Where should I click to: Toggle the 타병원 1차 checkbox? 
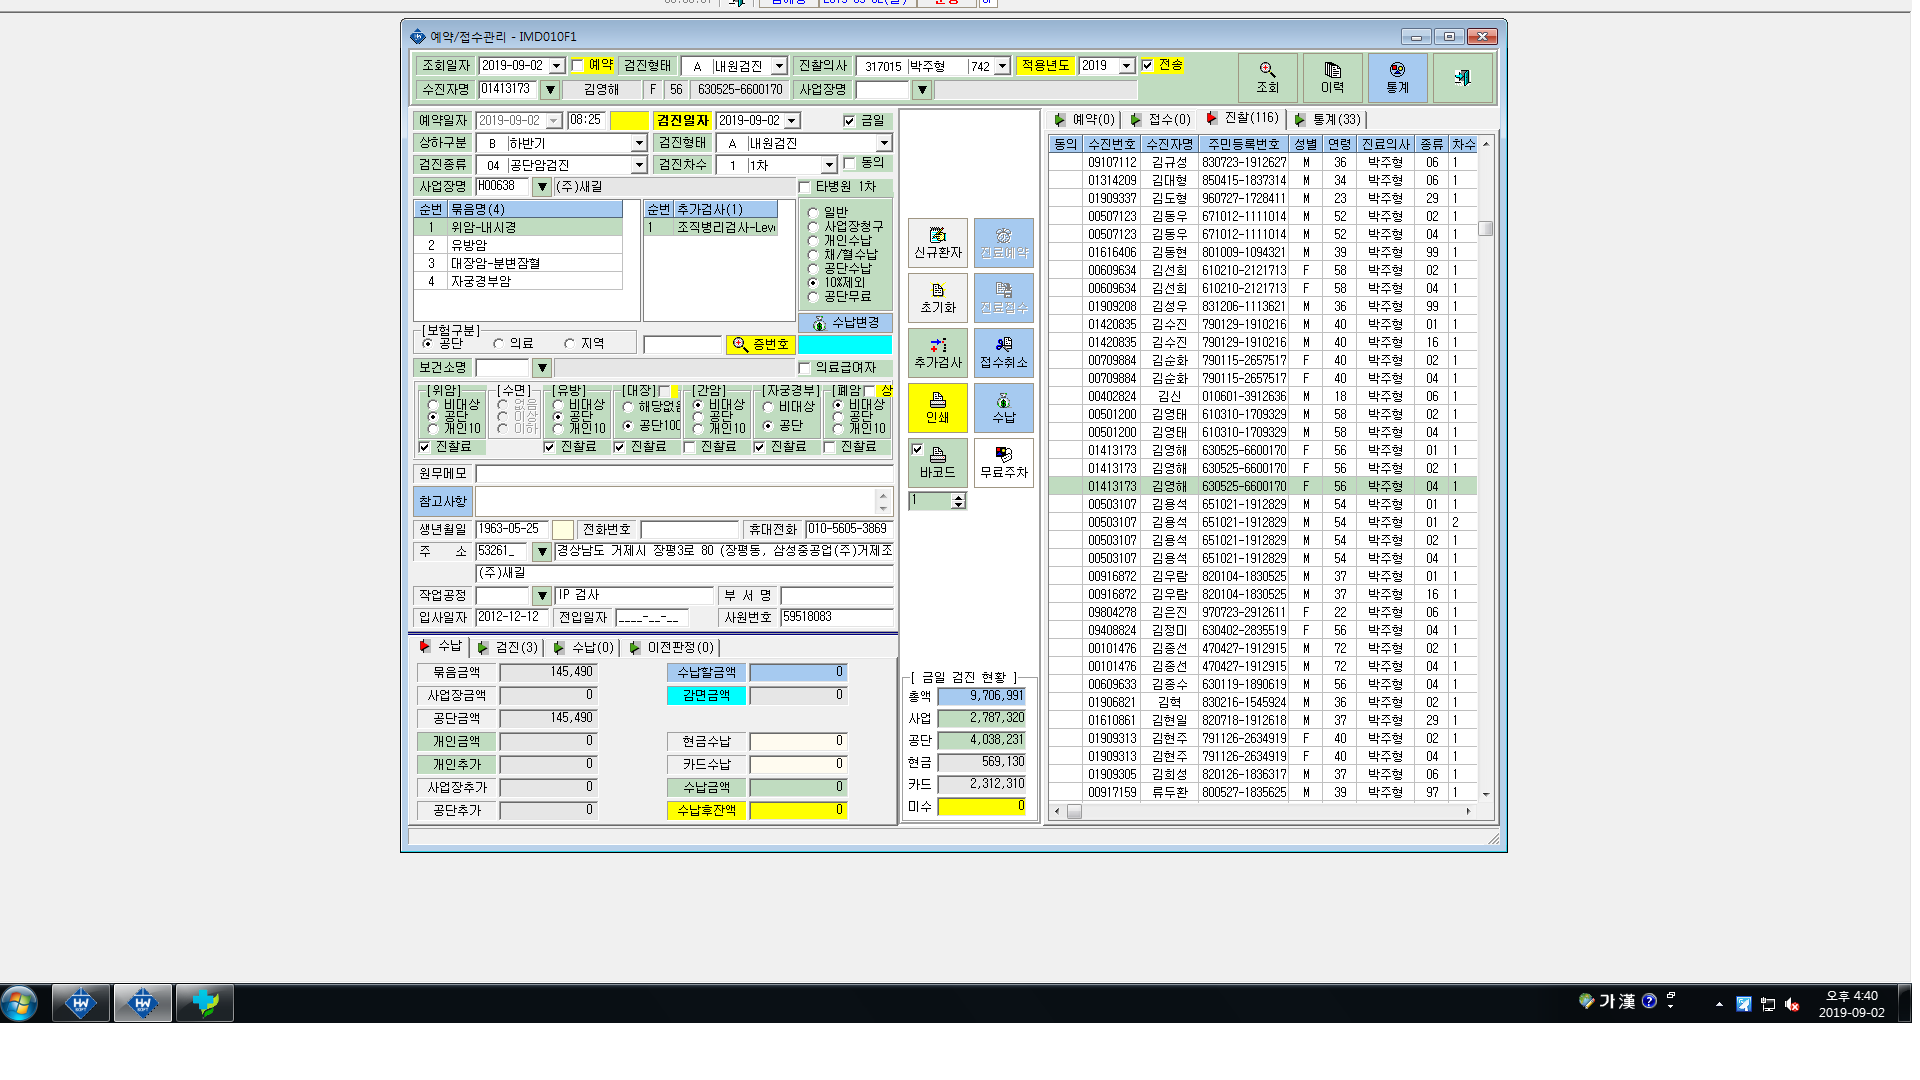click(805, 187)
